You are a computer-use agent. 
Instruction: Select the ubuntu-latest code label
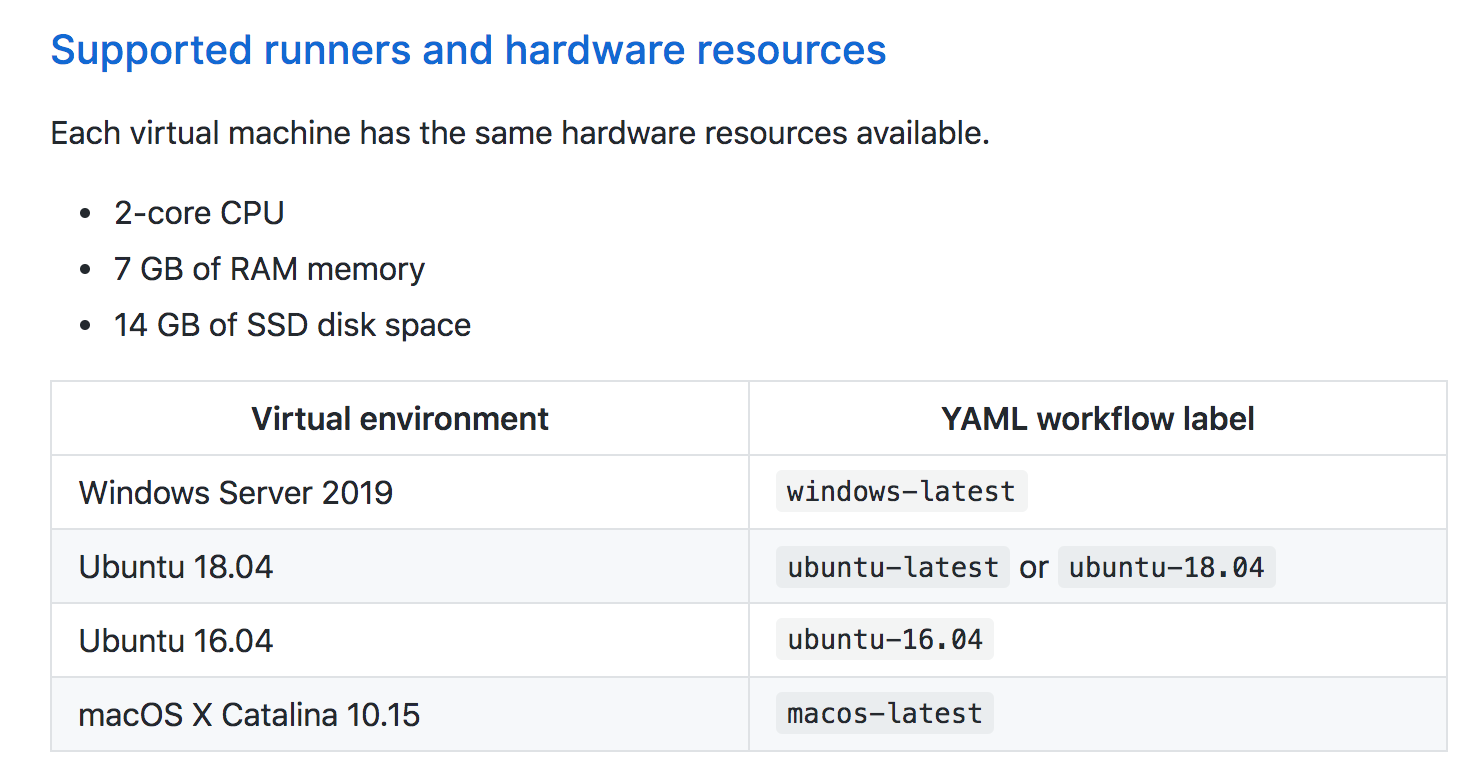coord(893,567)
